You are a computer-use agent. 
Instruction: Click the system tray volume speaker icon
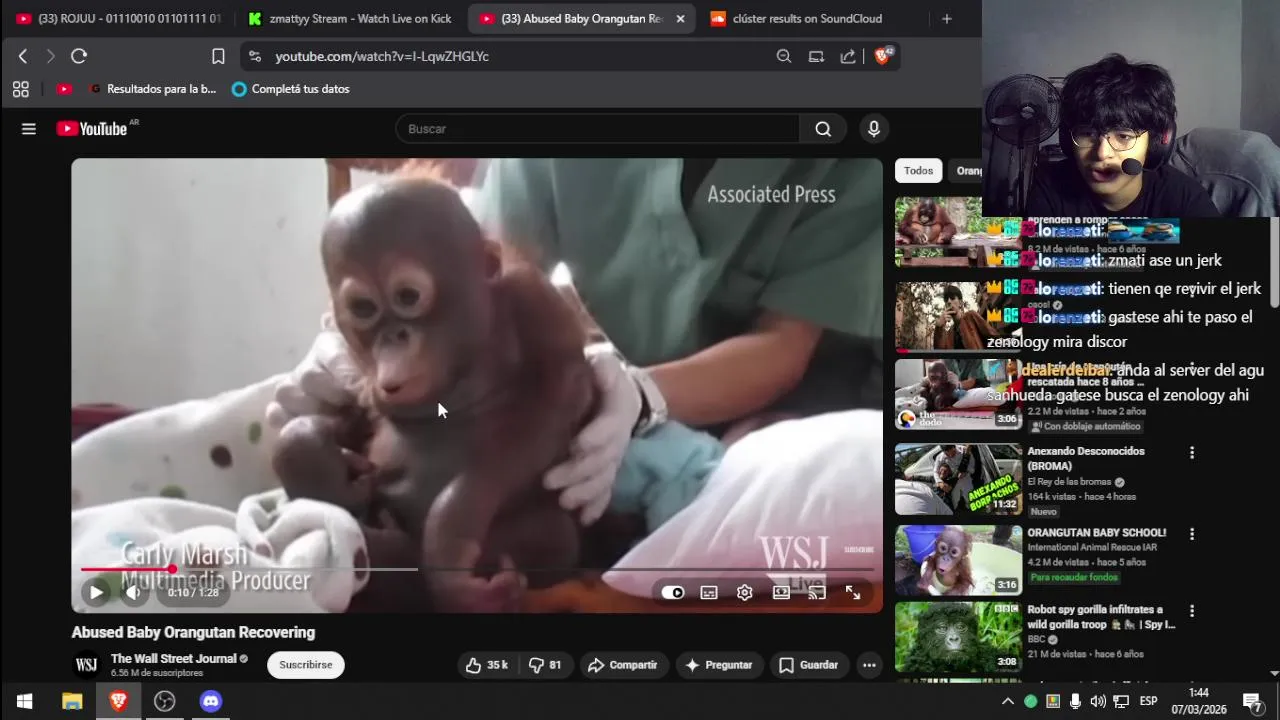click(1099, 701)
